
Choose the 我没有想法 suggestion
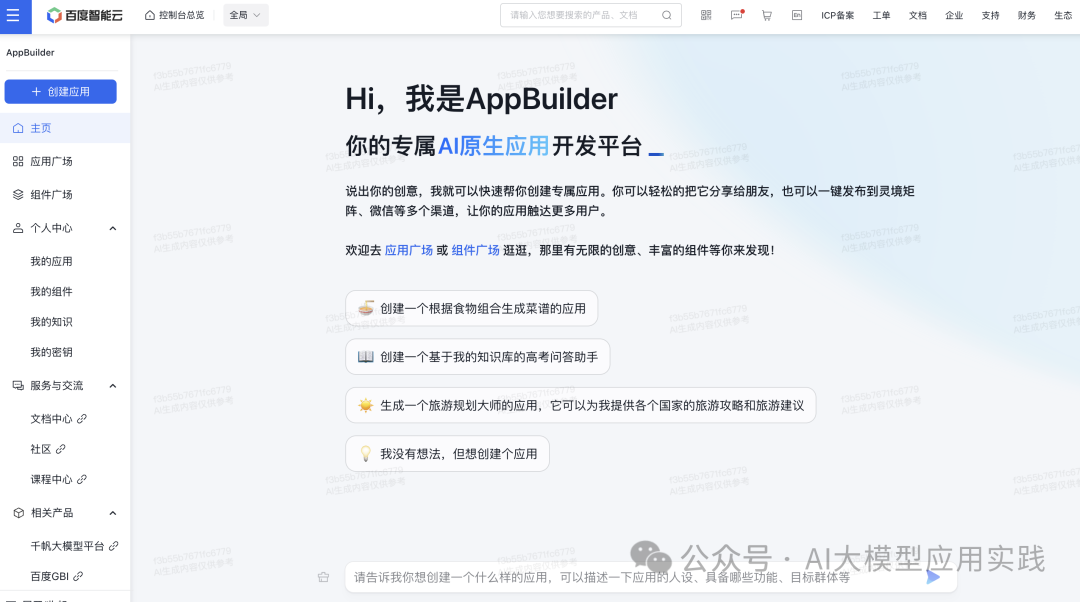point(447,453)
